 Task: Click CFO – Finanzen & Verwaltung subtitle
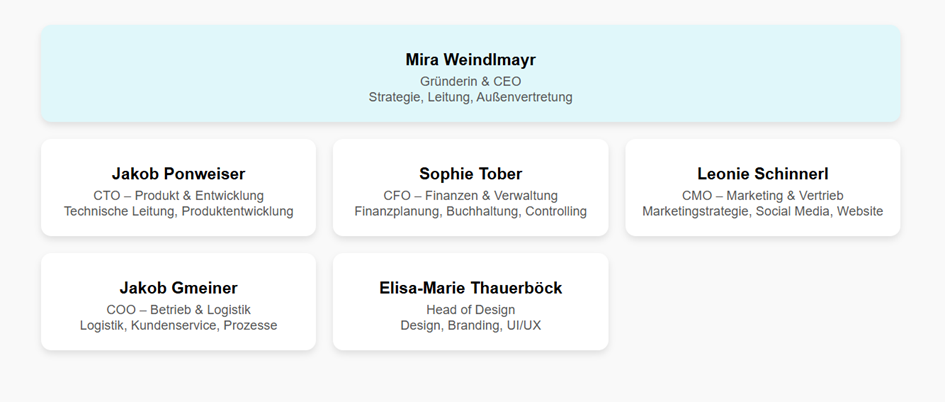(470, 195)
